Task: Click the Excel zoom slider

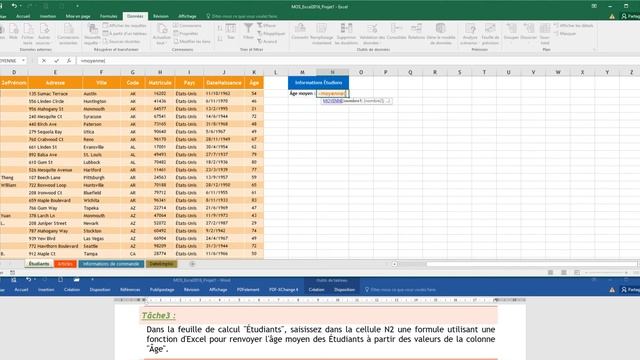Action: click(606, 272)
